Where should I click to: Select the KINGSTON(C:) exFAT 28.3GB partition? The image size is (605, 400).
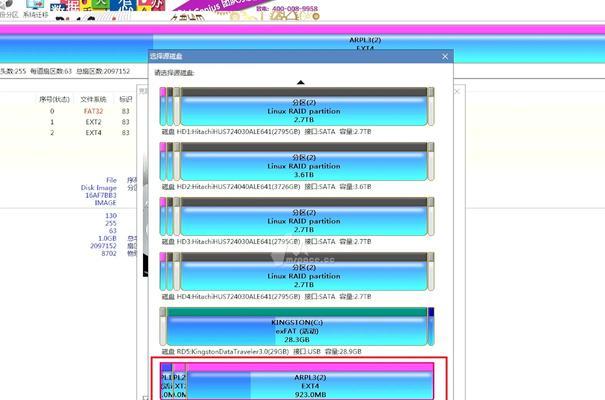pyautogui.click(x=297, y=327)
